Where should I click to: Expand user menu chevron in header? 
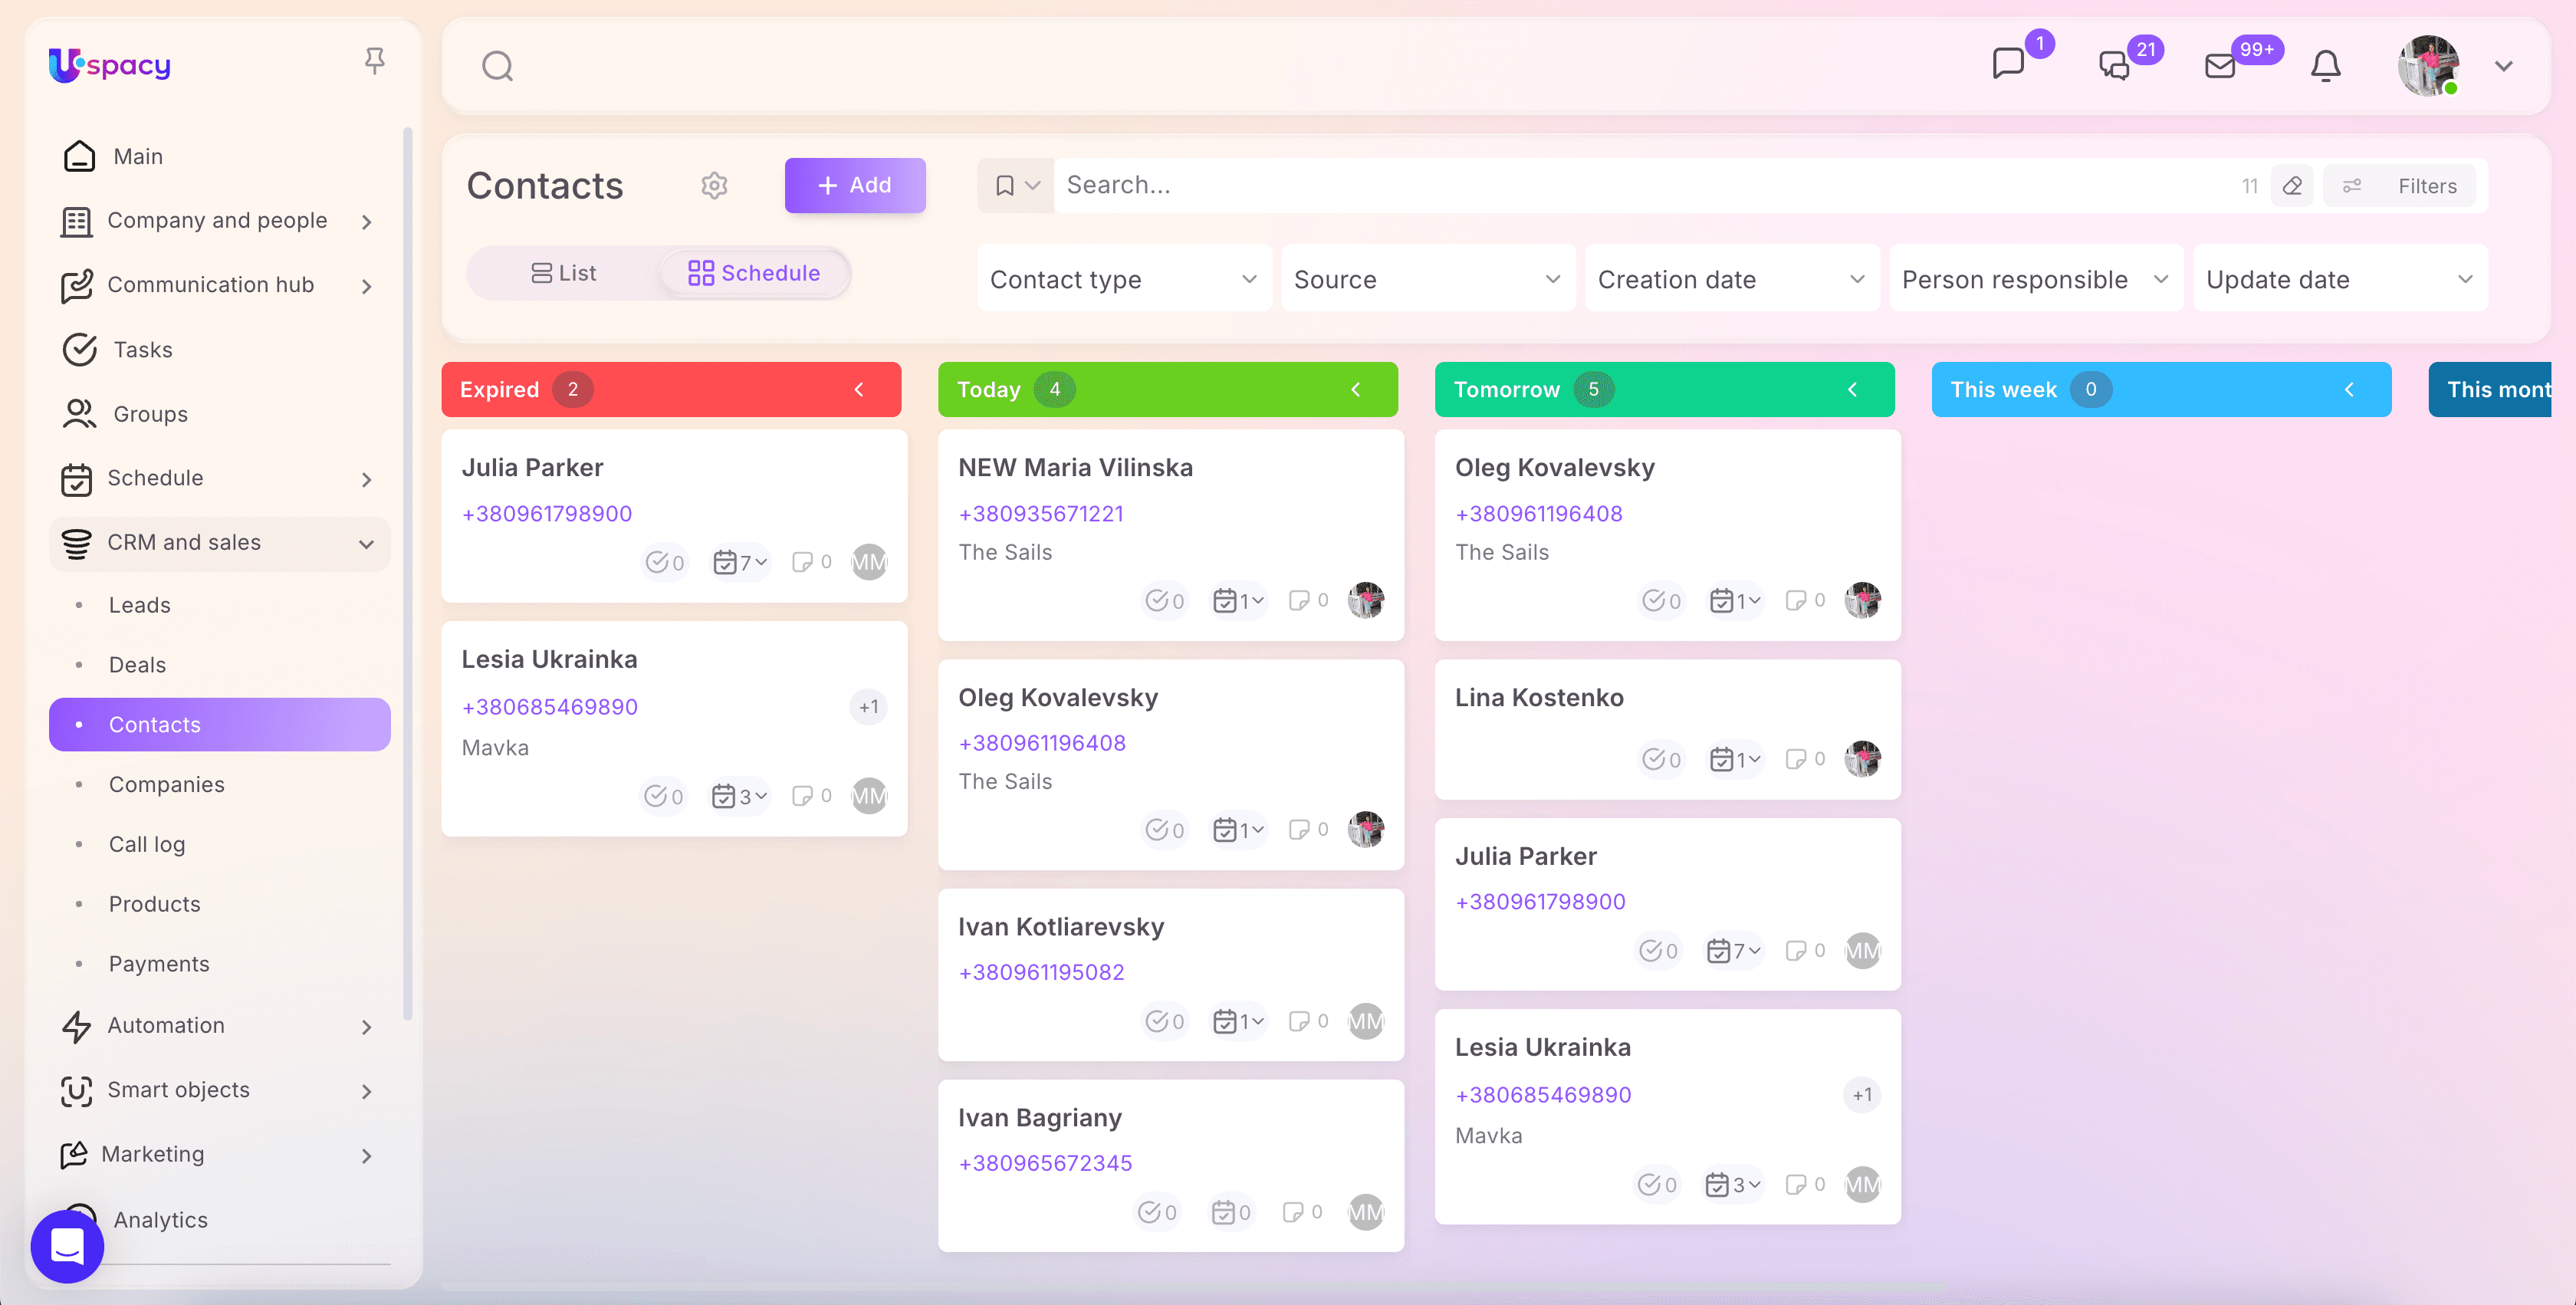2504,66
